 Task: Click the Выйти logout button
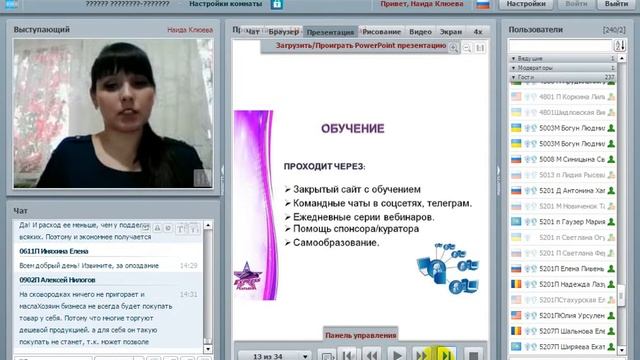click(616, 4)
